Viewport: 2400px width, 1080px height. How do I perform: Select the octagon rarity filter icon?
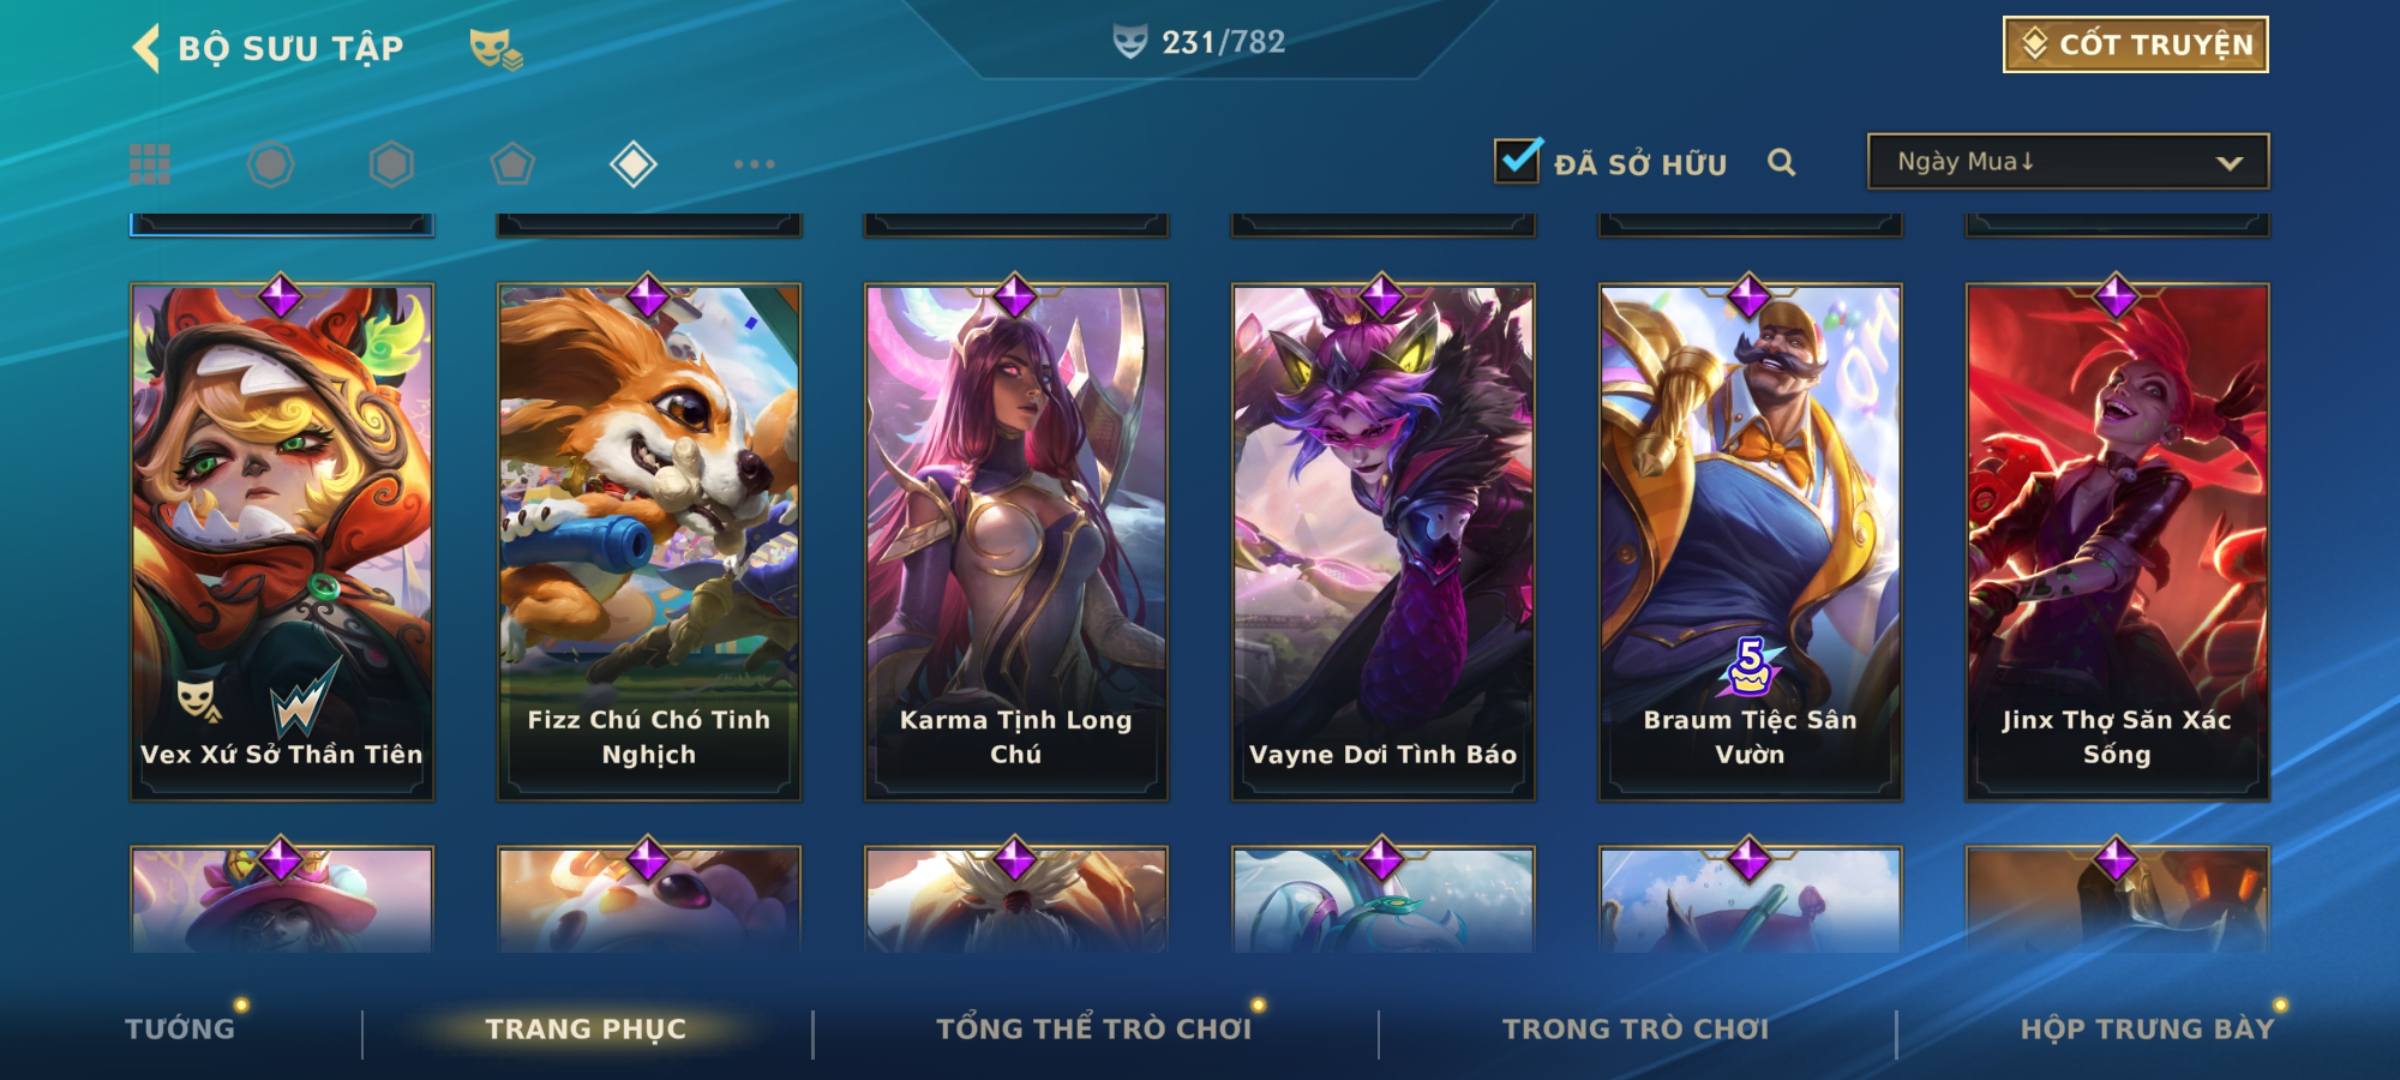(270, 164)
